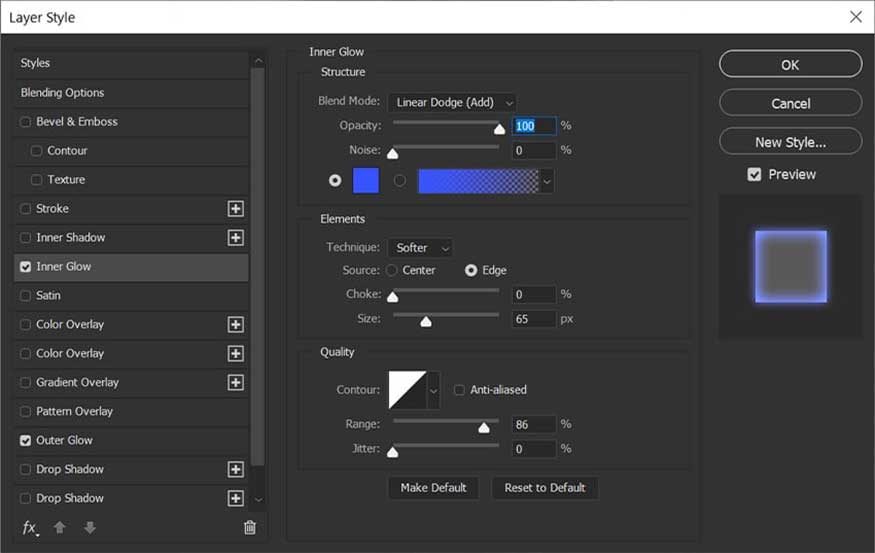Move effect up with the up arrow
The image size is (875, 553).
click(60, 527)
